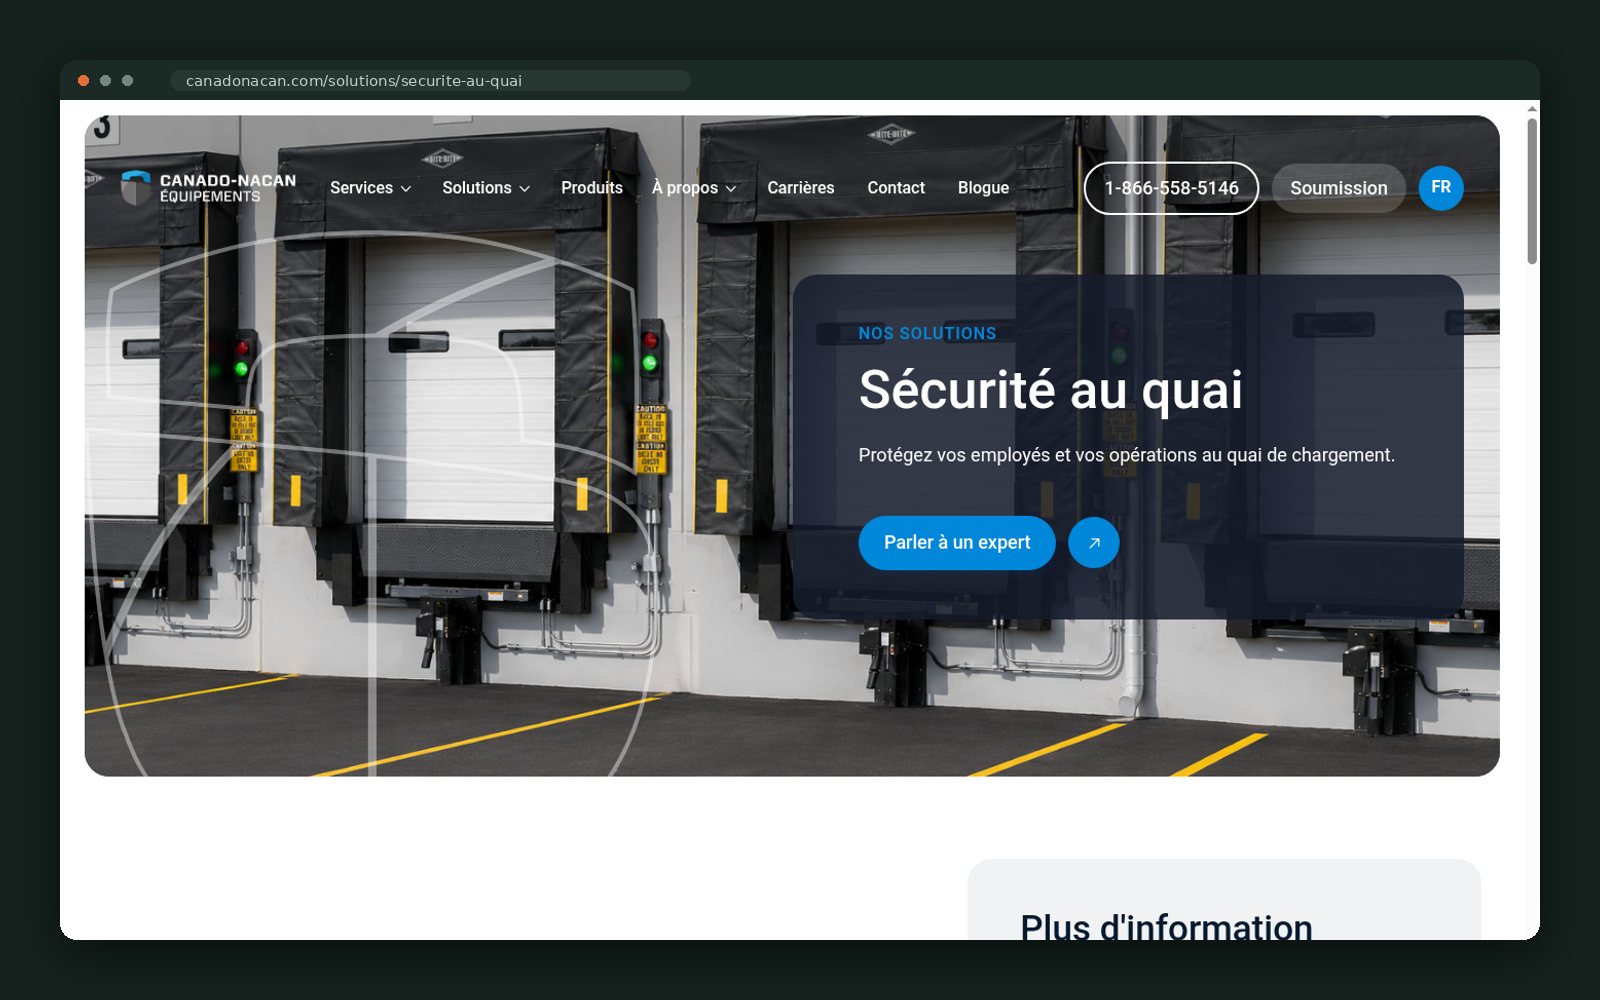Click the NOS SOLUTIONS label
Viewport: 1600px width, 1000px height.
(927, 334)
